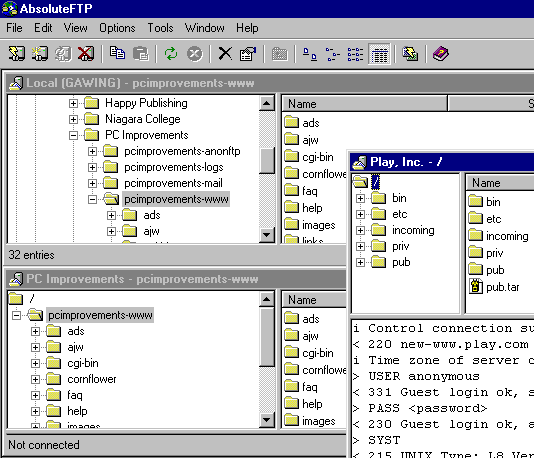Click the PC Improvements tree scrollbar thumb
This screenshot has height=458, width=534.
coord(267,337)
